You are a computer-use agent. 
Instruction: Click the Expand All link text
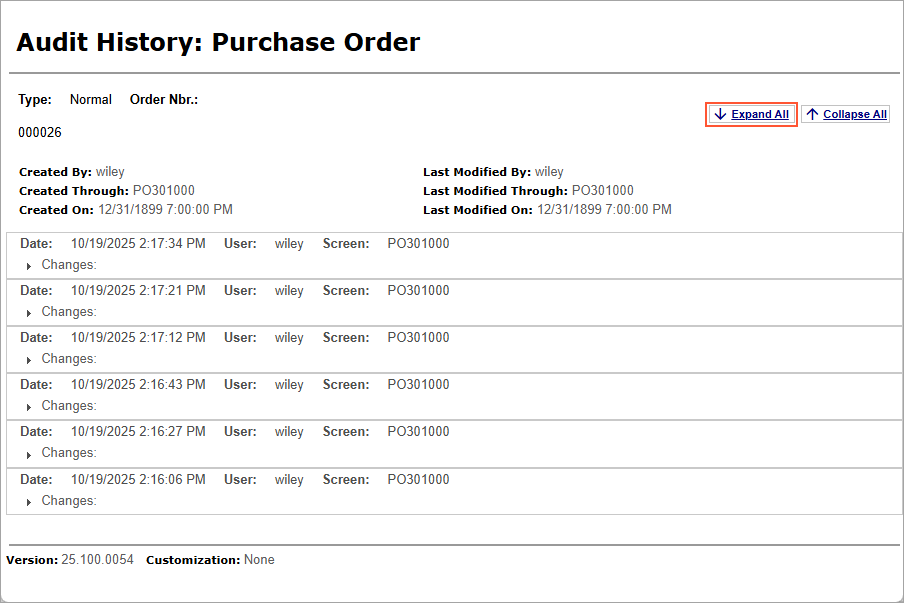click(760, 115)
